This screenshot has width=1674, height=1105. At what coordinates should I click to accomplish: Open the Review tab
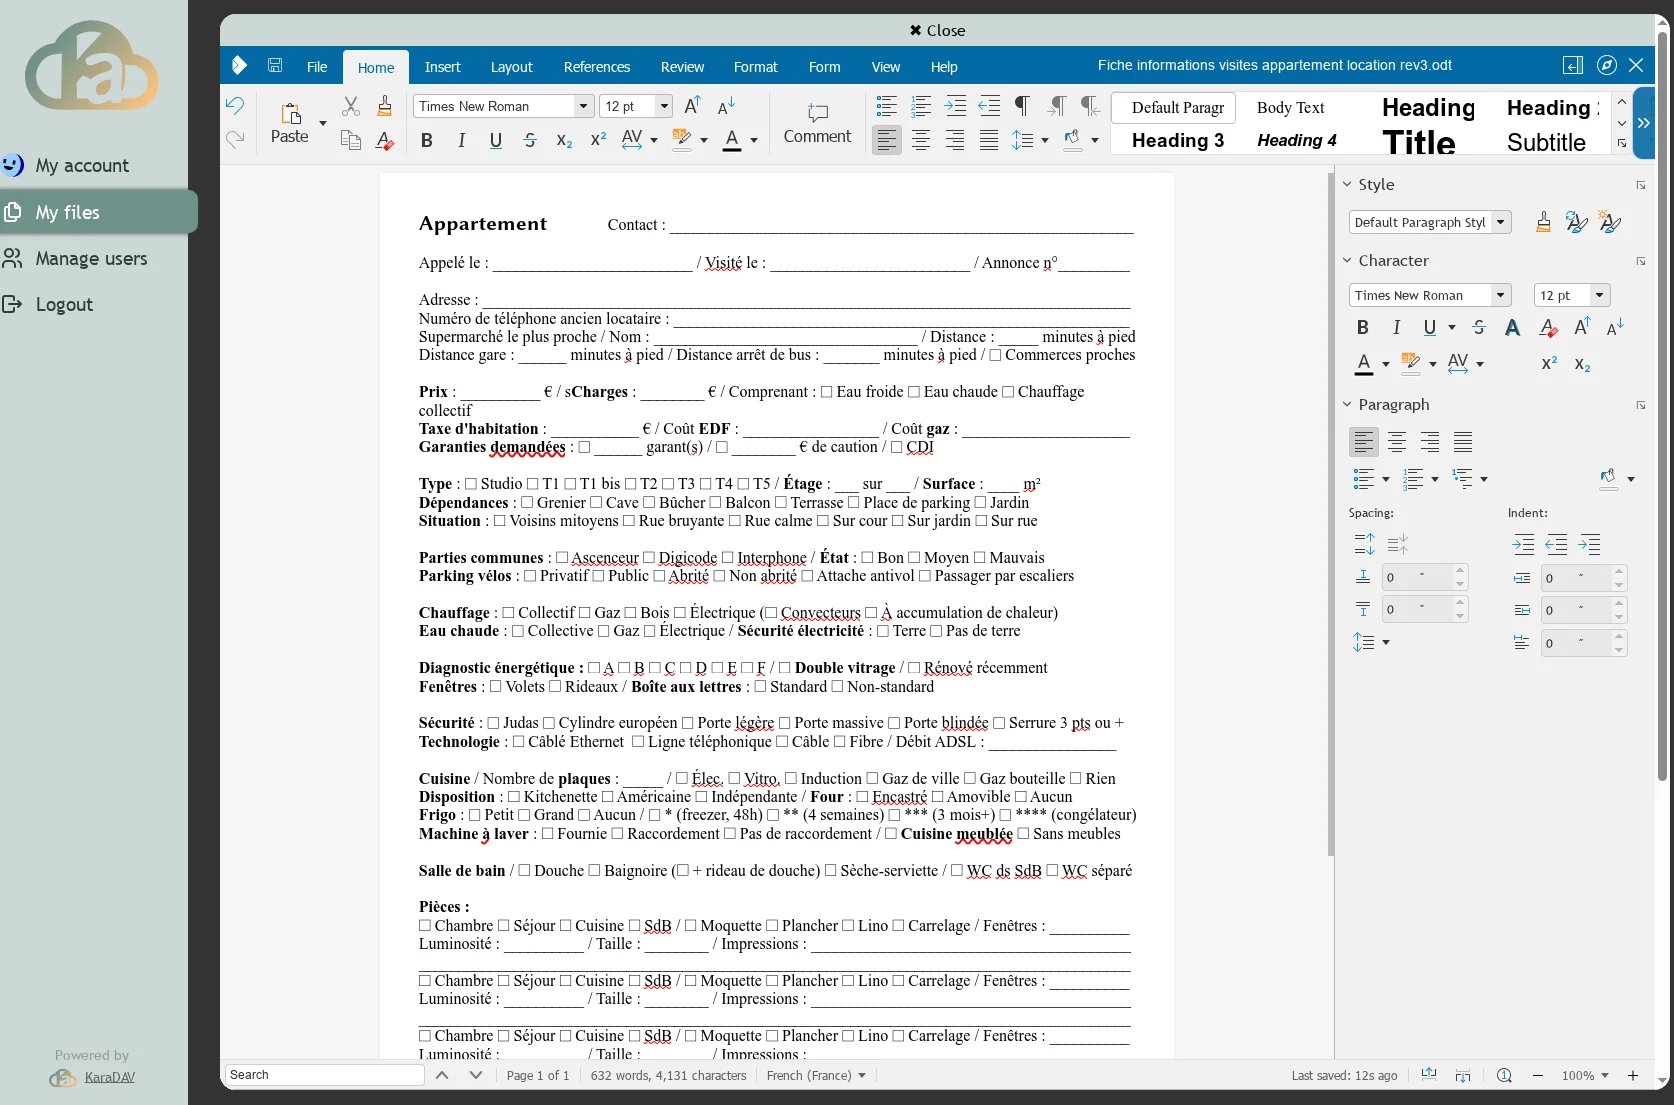tap(682, 67)
